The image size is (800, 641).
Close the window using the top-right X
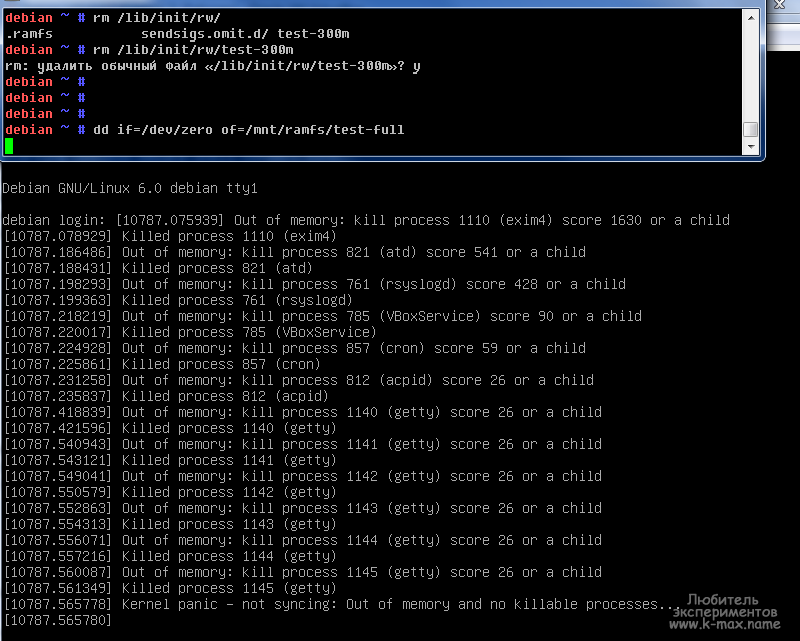point(780,5)
